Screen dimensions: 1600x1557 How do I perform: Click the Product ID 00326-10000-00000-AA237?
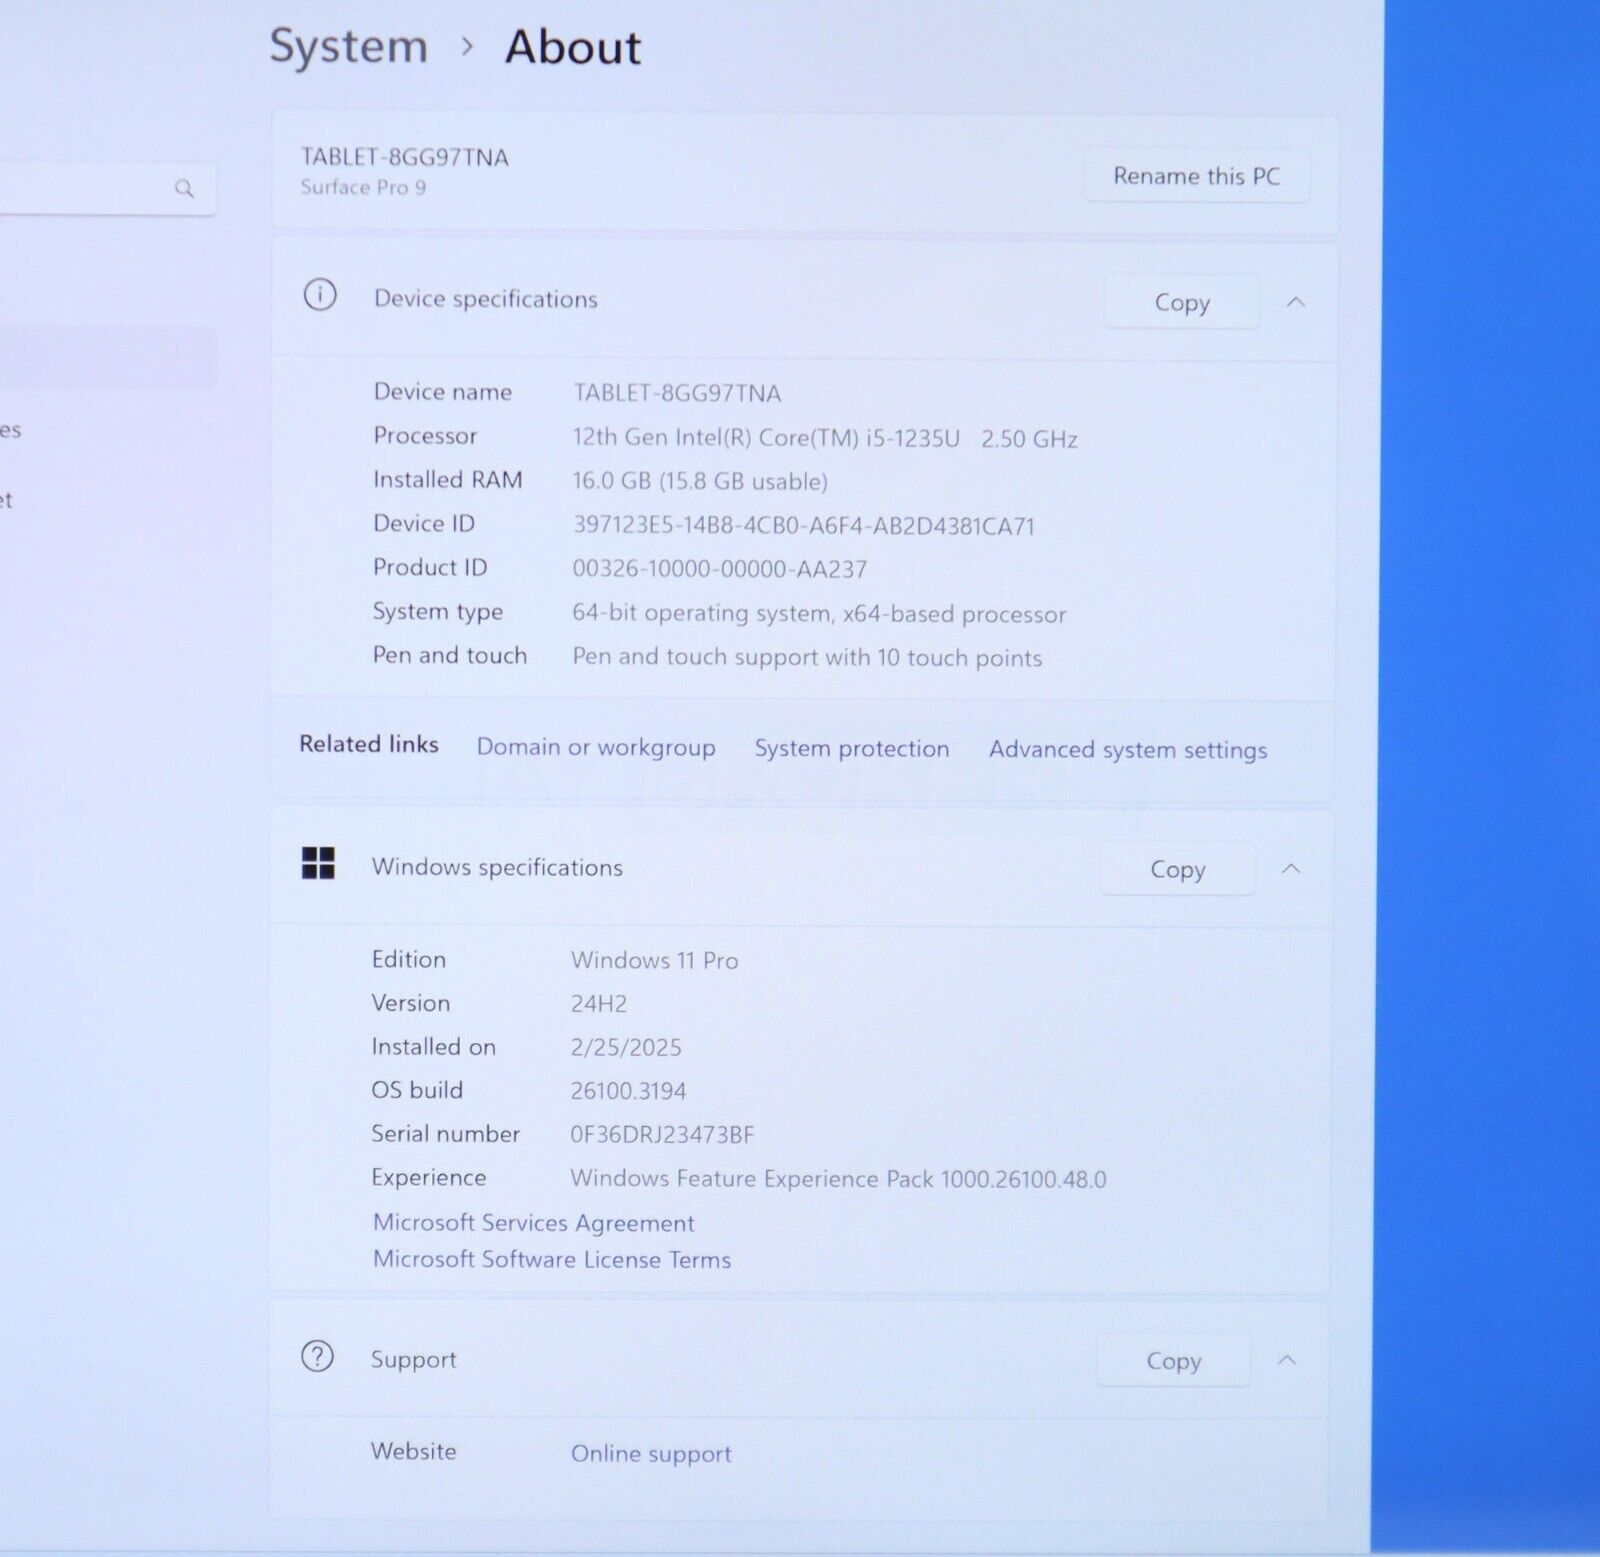pos(720,569)
